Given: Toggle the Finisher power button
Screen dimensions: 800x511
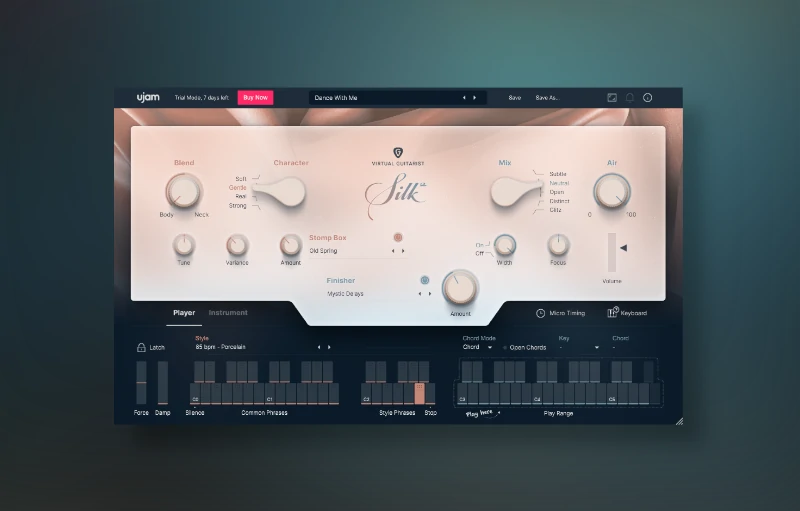Looking at the screenshot, I should (424, 280).
